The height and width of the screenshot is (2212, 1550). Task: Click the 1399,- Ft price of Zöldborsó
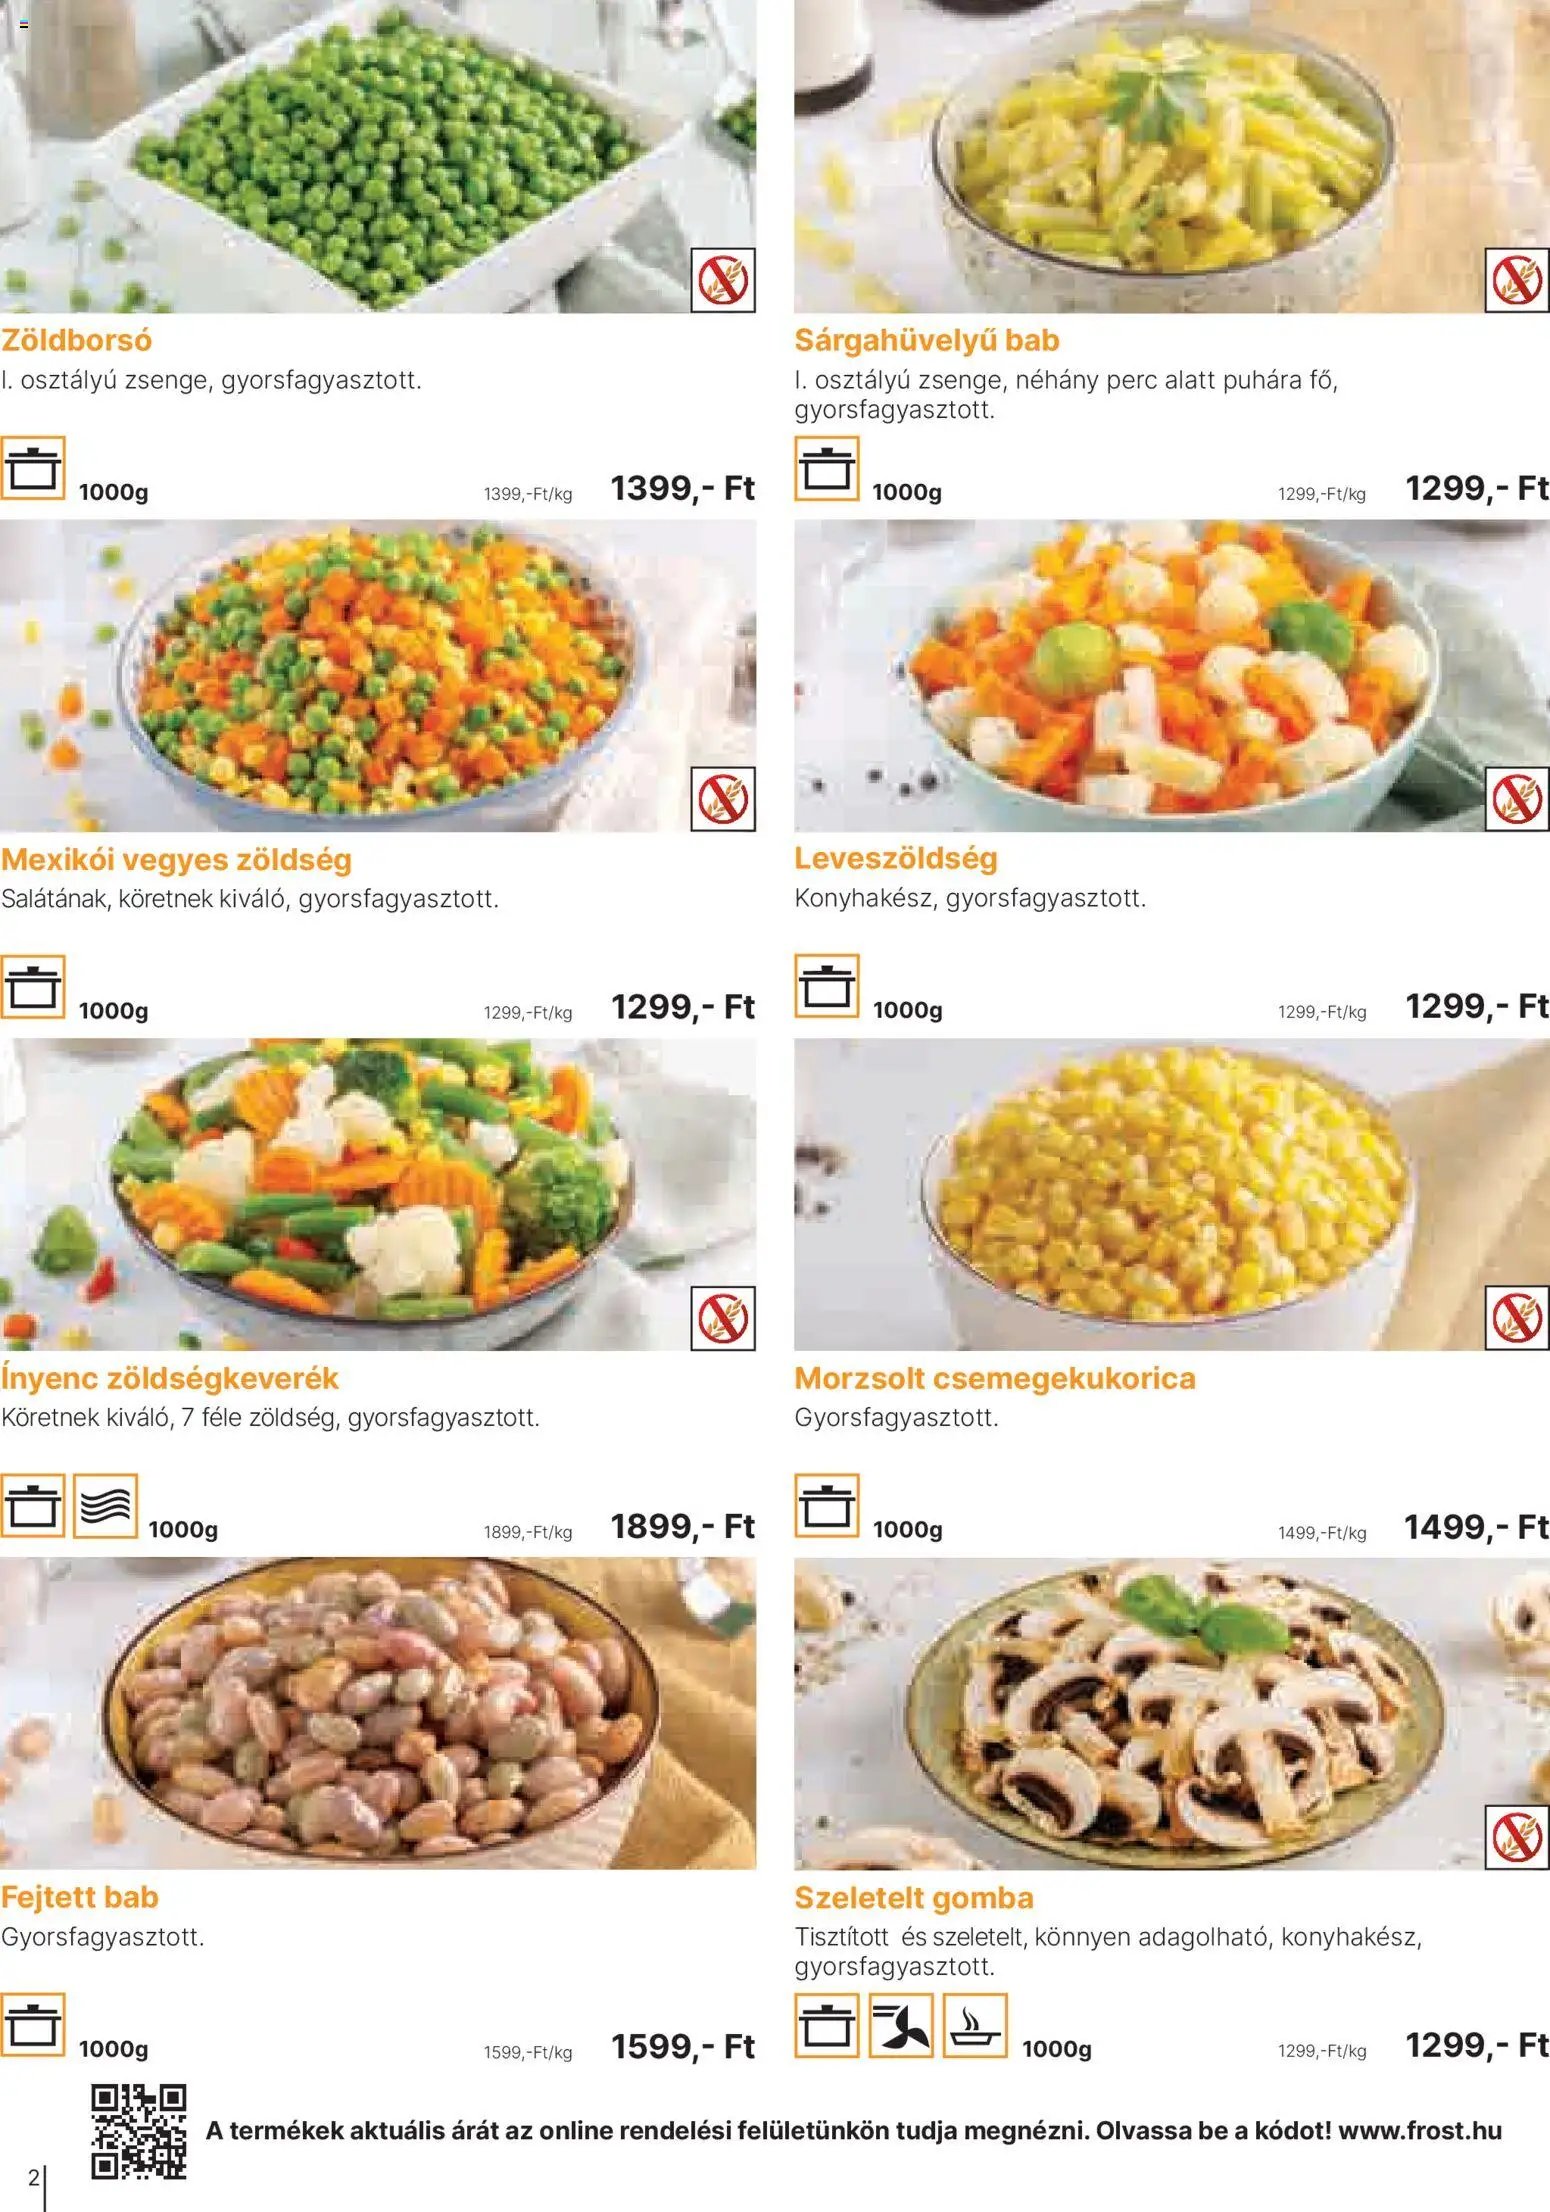pos(682,488)
